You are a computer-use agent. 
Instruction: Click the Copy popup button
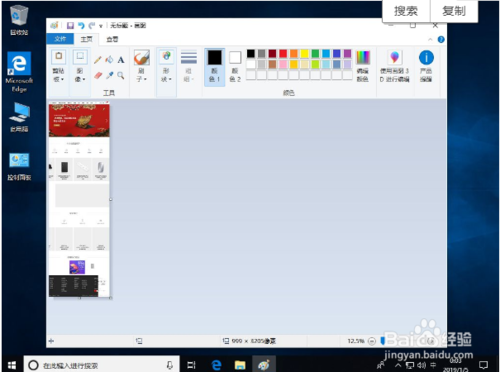coord(454,11)
